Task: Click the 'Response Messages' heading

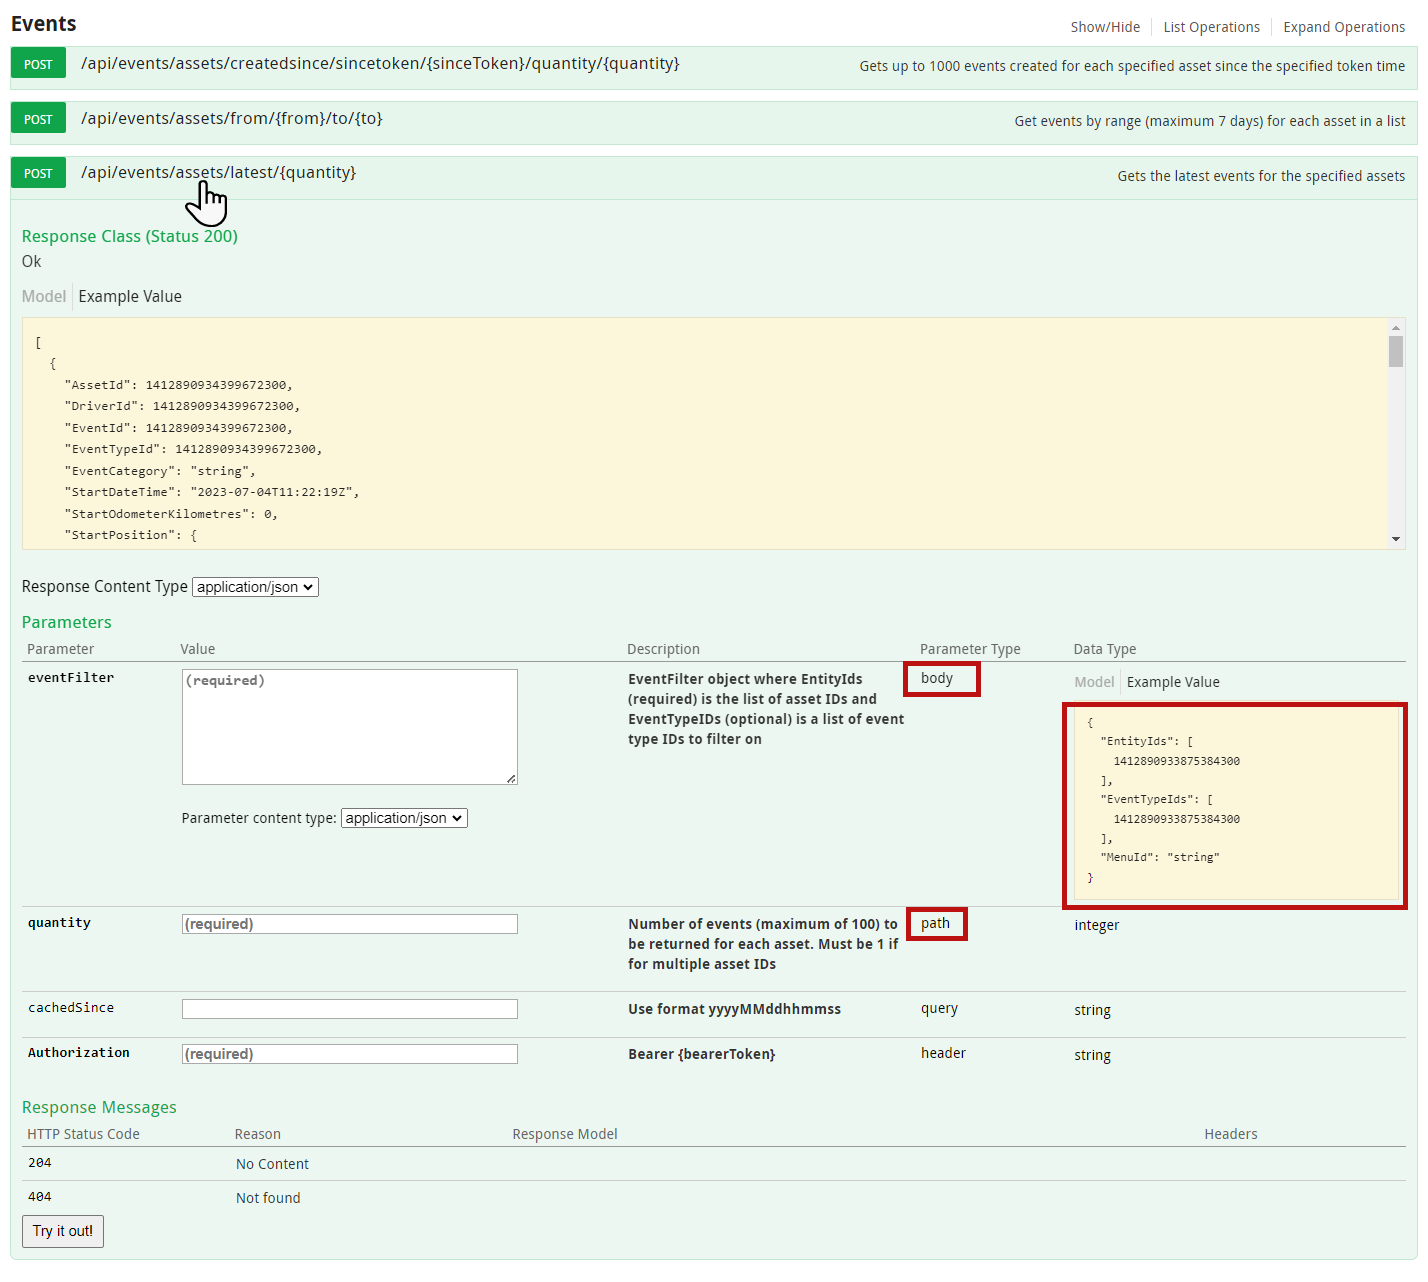Action: 99,1107
